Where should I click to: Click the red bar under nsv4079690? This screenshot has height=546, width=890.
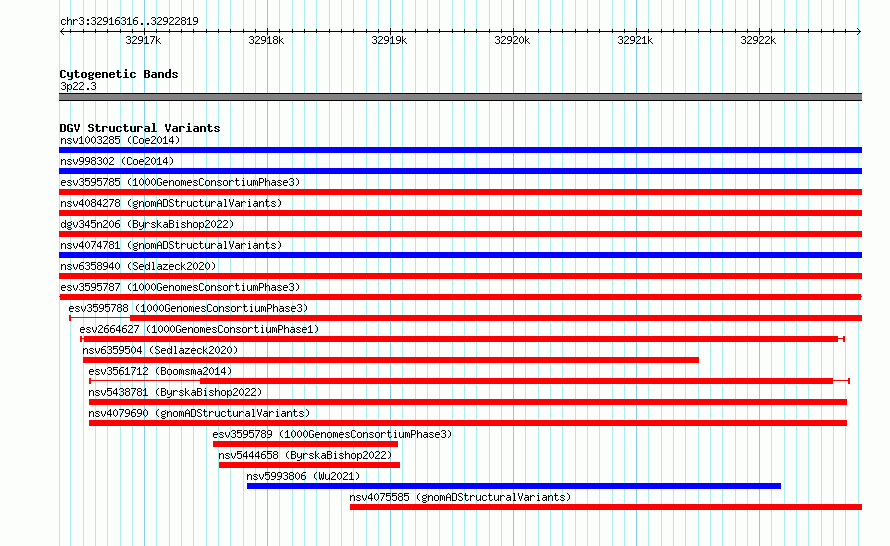[468, 423]
